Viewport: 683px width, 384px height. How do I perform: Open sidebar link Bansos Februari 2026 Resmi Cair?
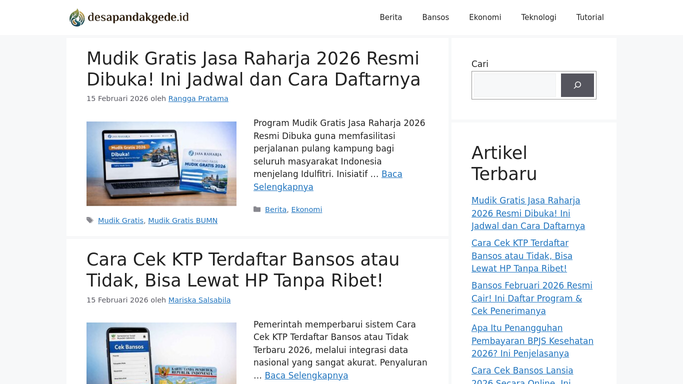pos(532,298)
